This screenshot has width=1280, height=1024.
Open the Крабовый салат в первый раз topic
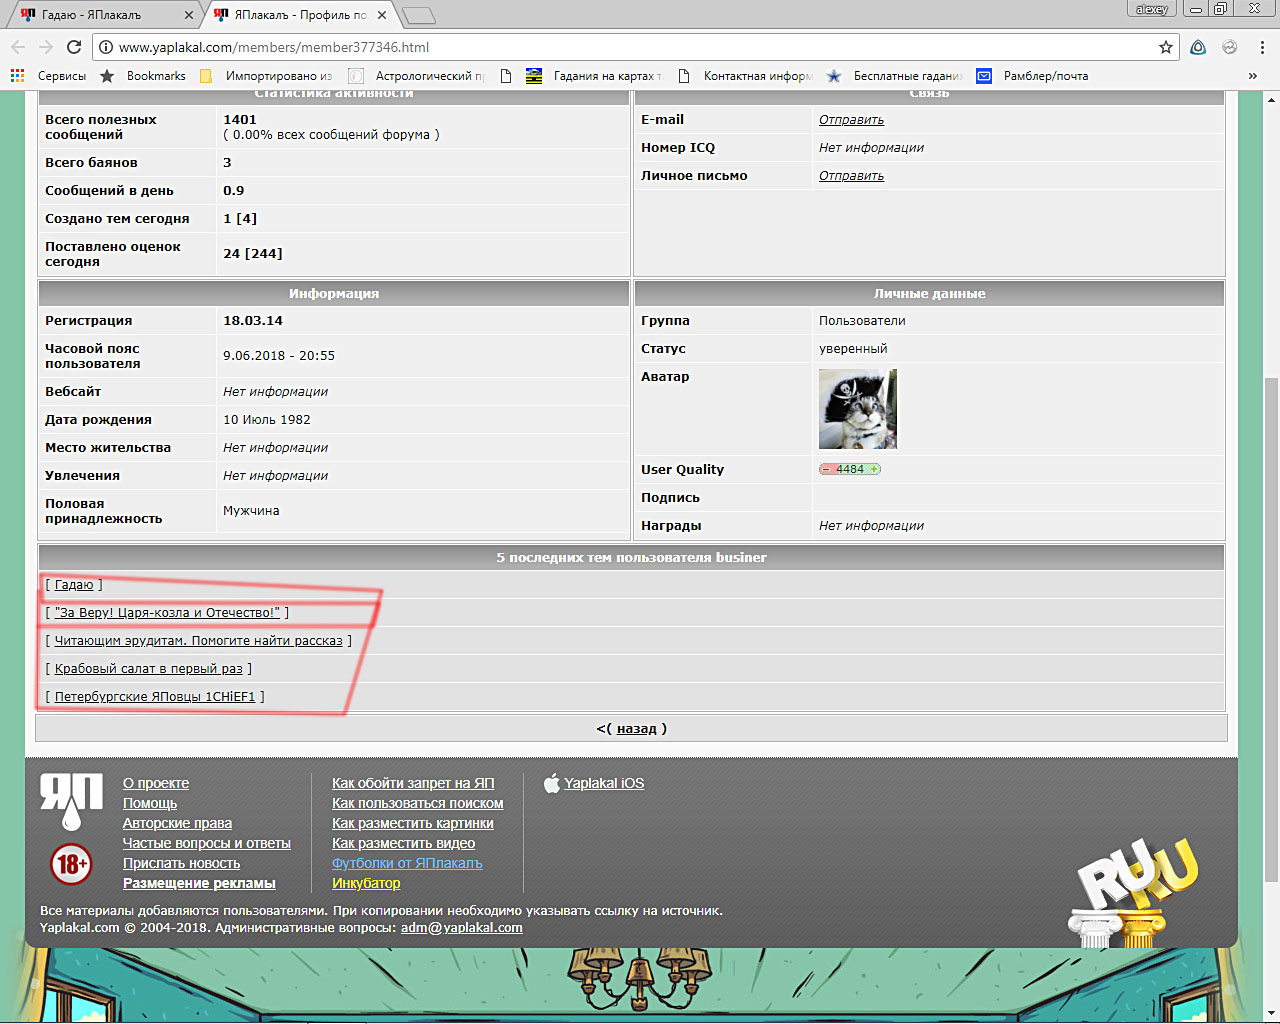coord(148,669)
